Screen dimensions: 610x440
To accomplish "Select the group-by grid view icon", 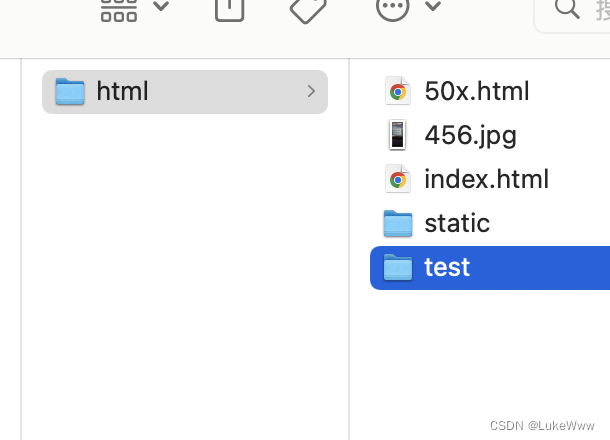I will point(119,10).
